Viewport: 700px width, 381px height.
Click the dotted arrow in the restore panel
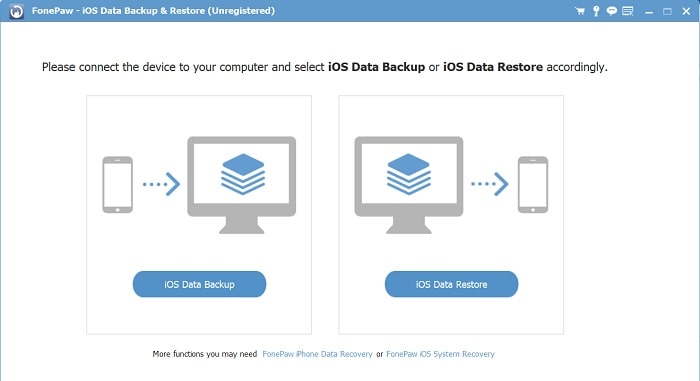tap(490, 184)
